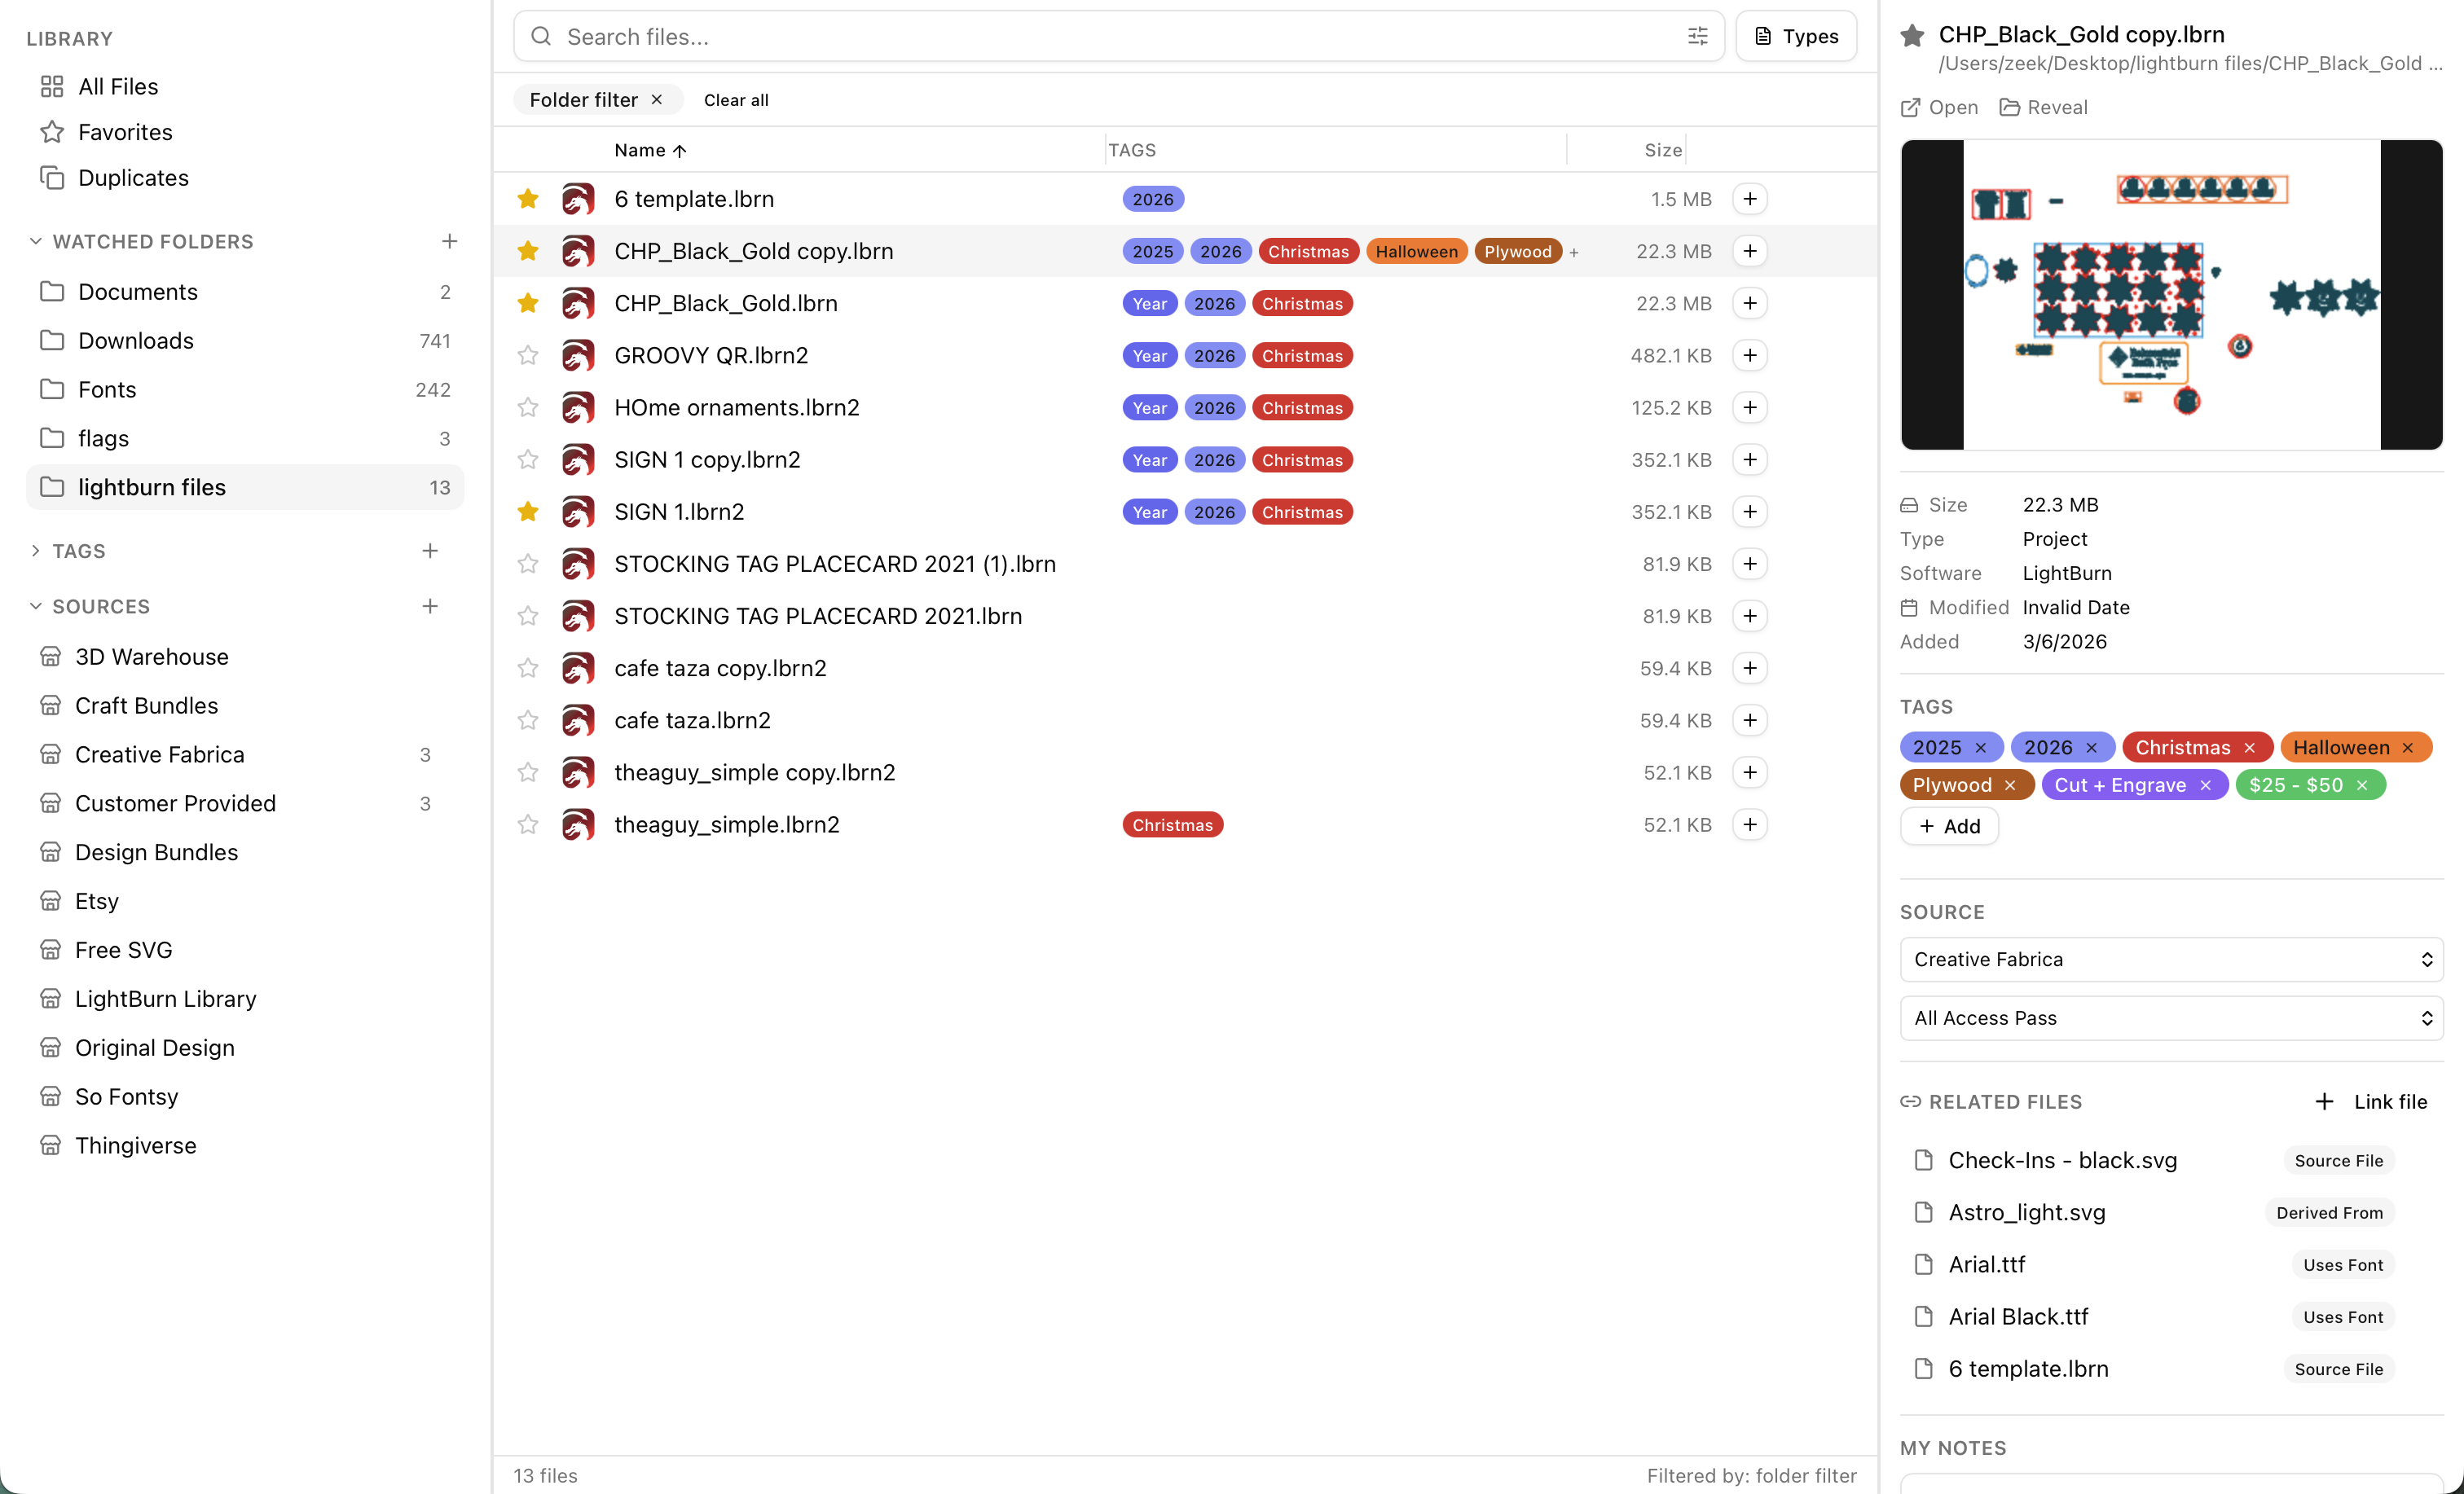
Task: Click the star beside CHP_Black_Gold copy.lbrn title
Action: (x=1911, y=35)
